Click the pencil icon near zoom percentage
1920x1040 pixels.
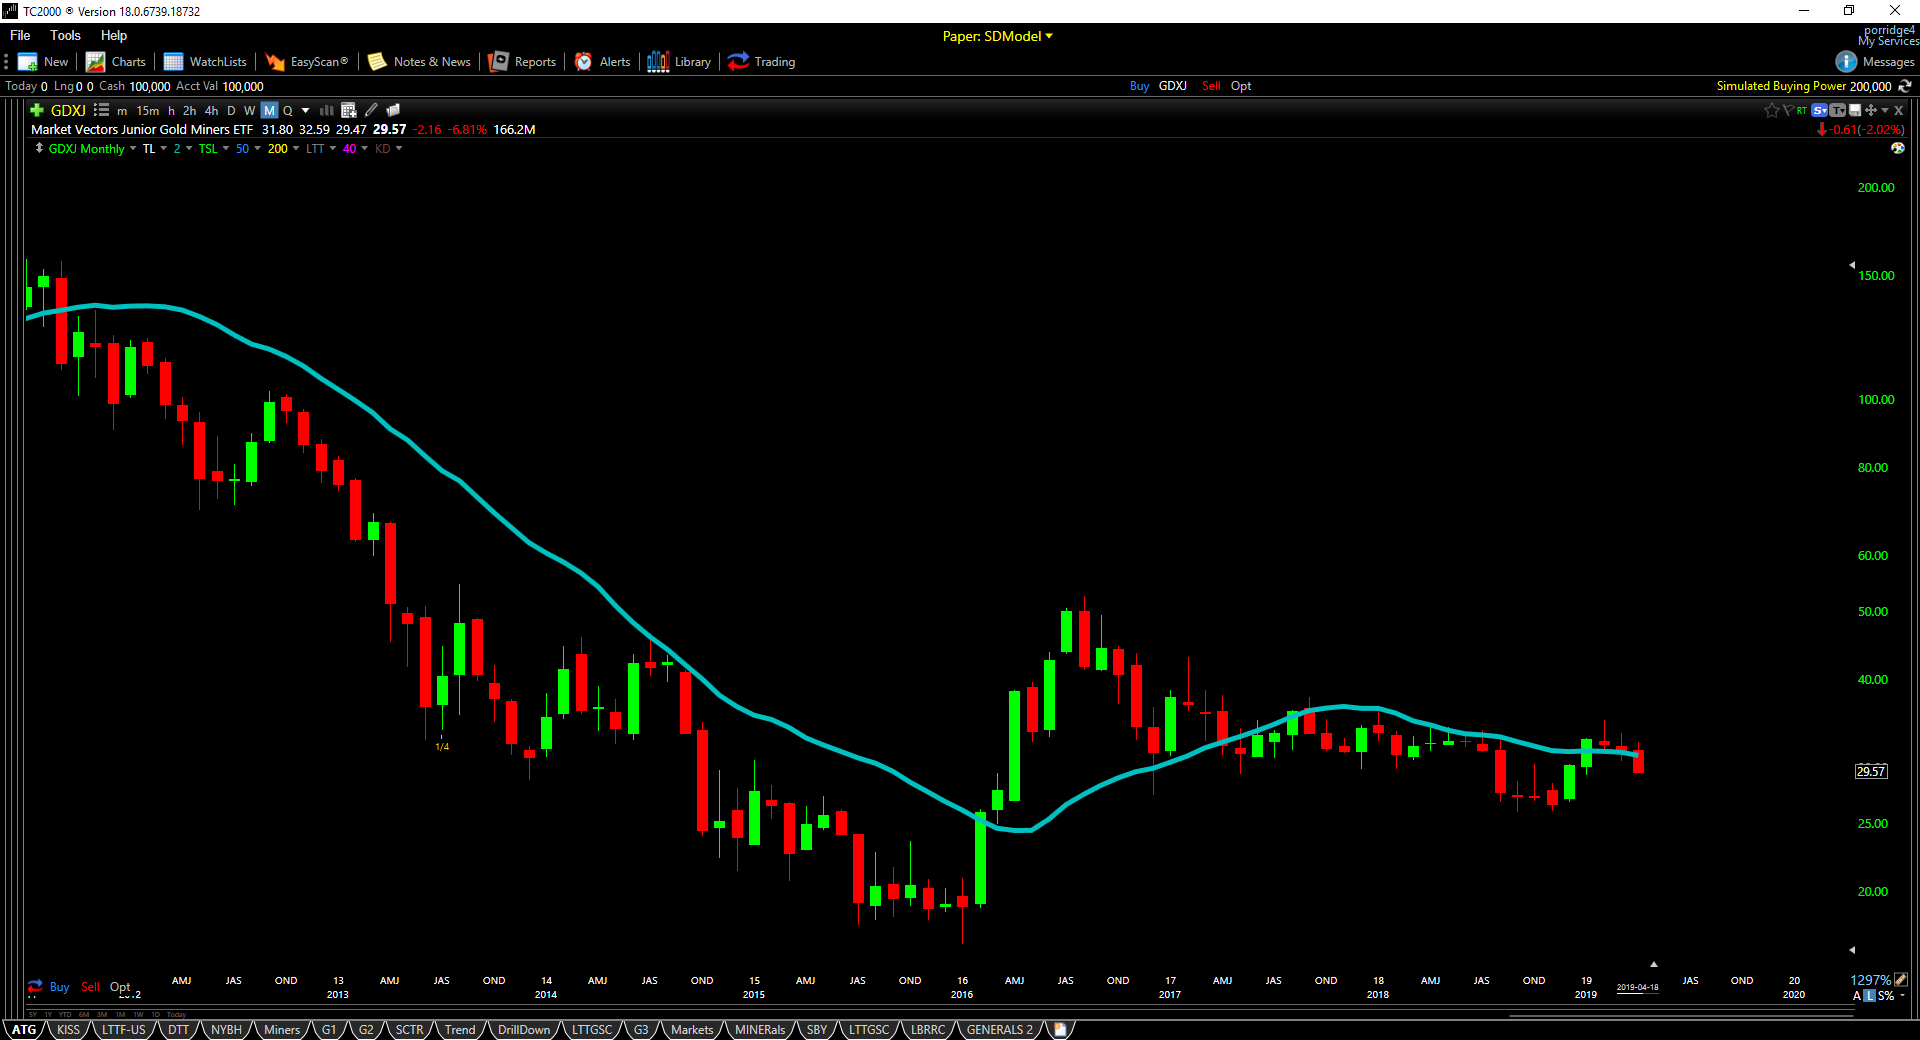click(x=1901, y=980)
